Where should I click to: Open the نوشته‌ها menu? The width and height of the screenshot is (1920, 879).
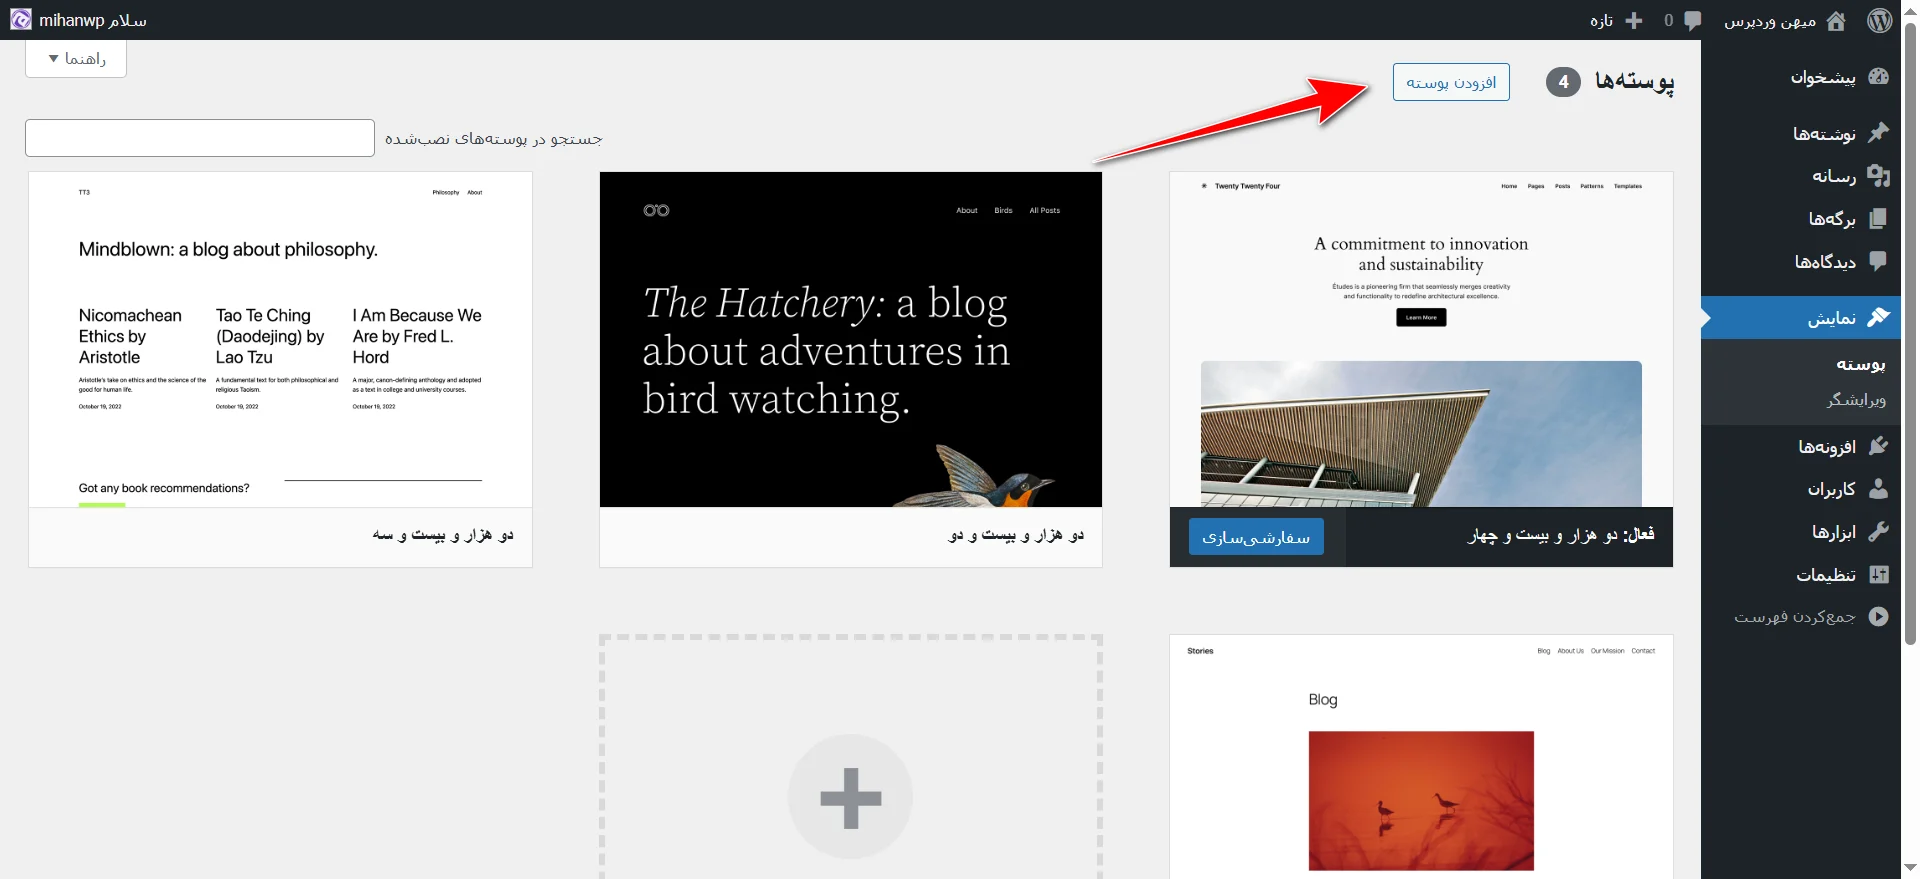(x=1801, y=132)
